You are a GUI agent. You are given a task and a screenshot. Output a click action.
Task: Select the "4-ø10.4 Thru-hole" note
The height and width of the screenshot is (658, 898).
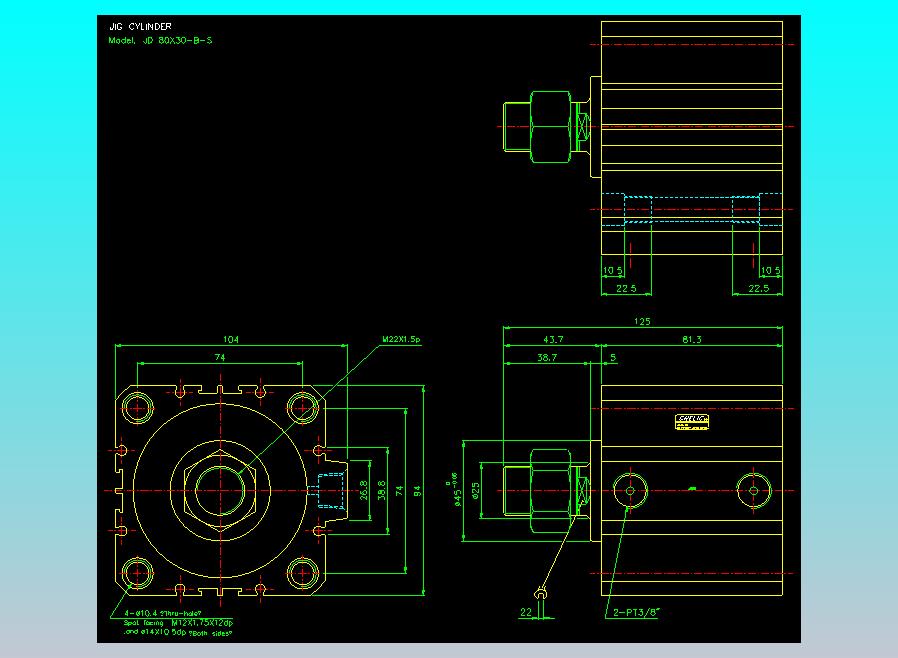(163, 613)
